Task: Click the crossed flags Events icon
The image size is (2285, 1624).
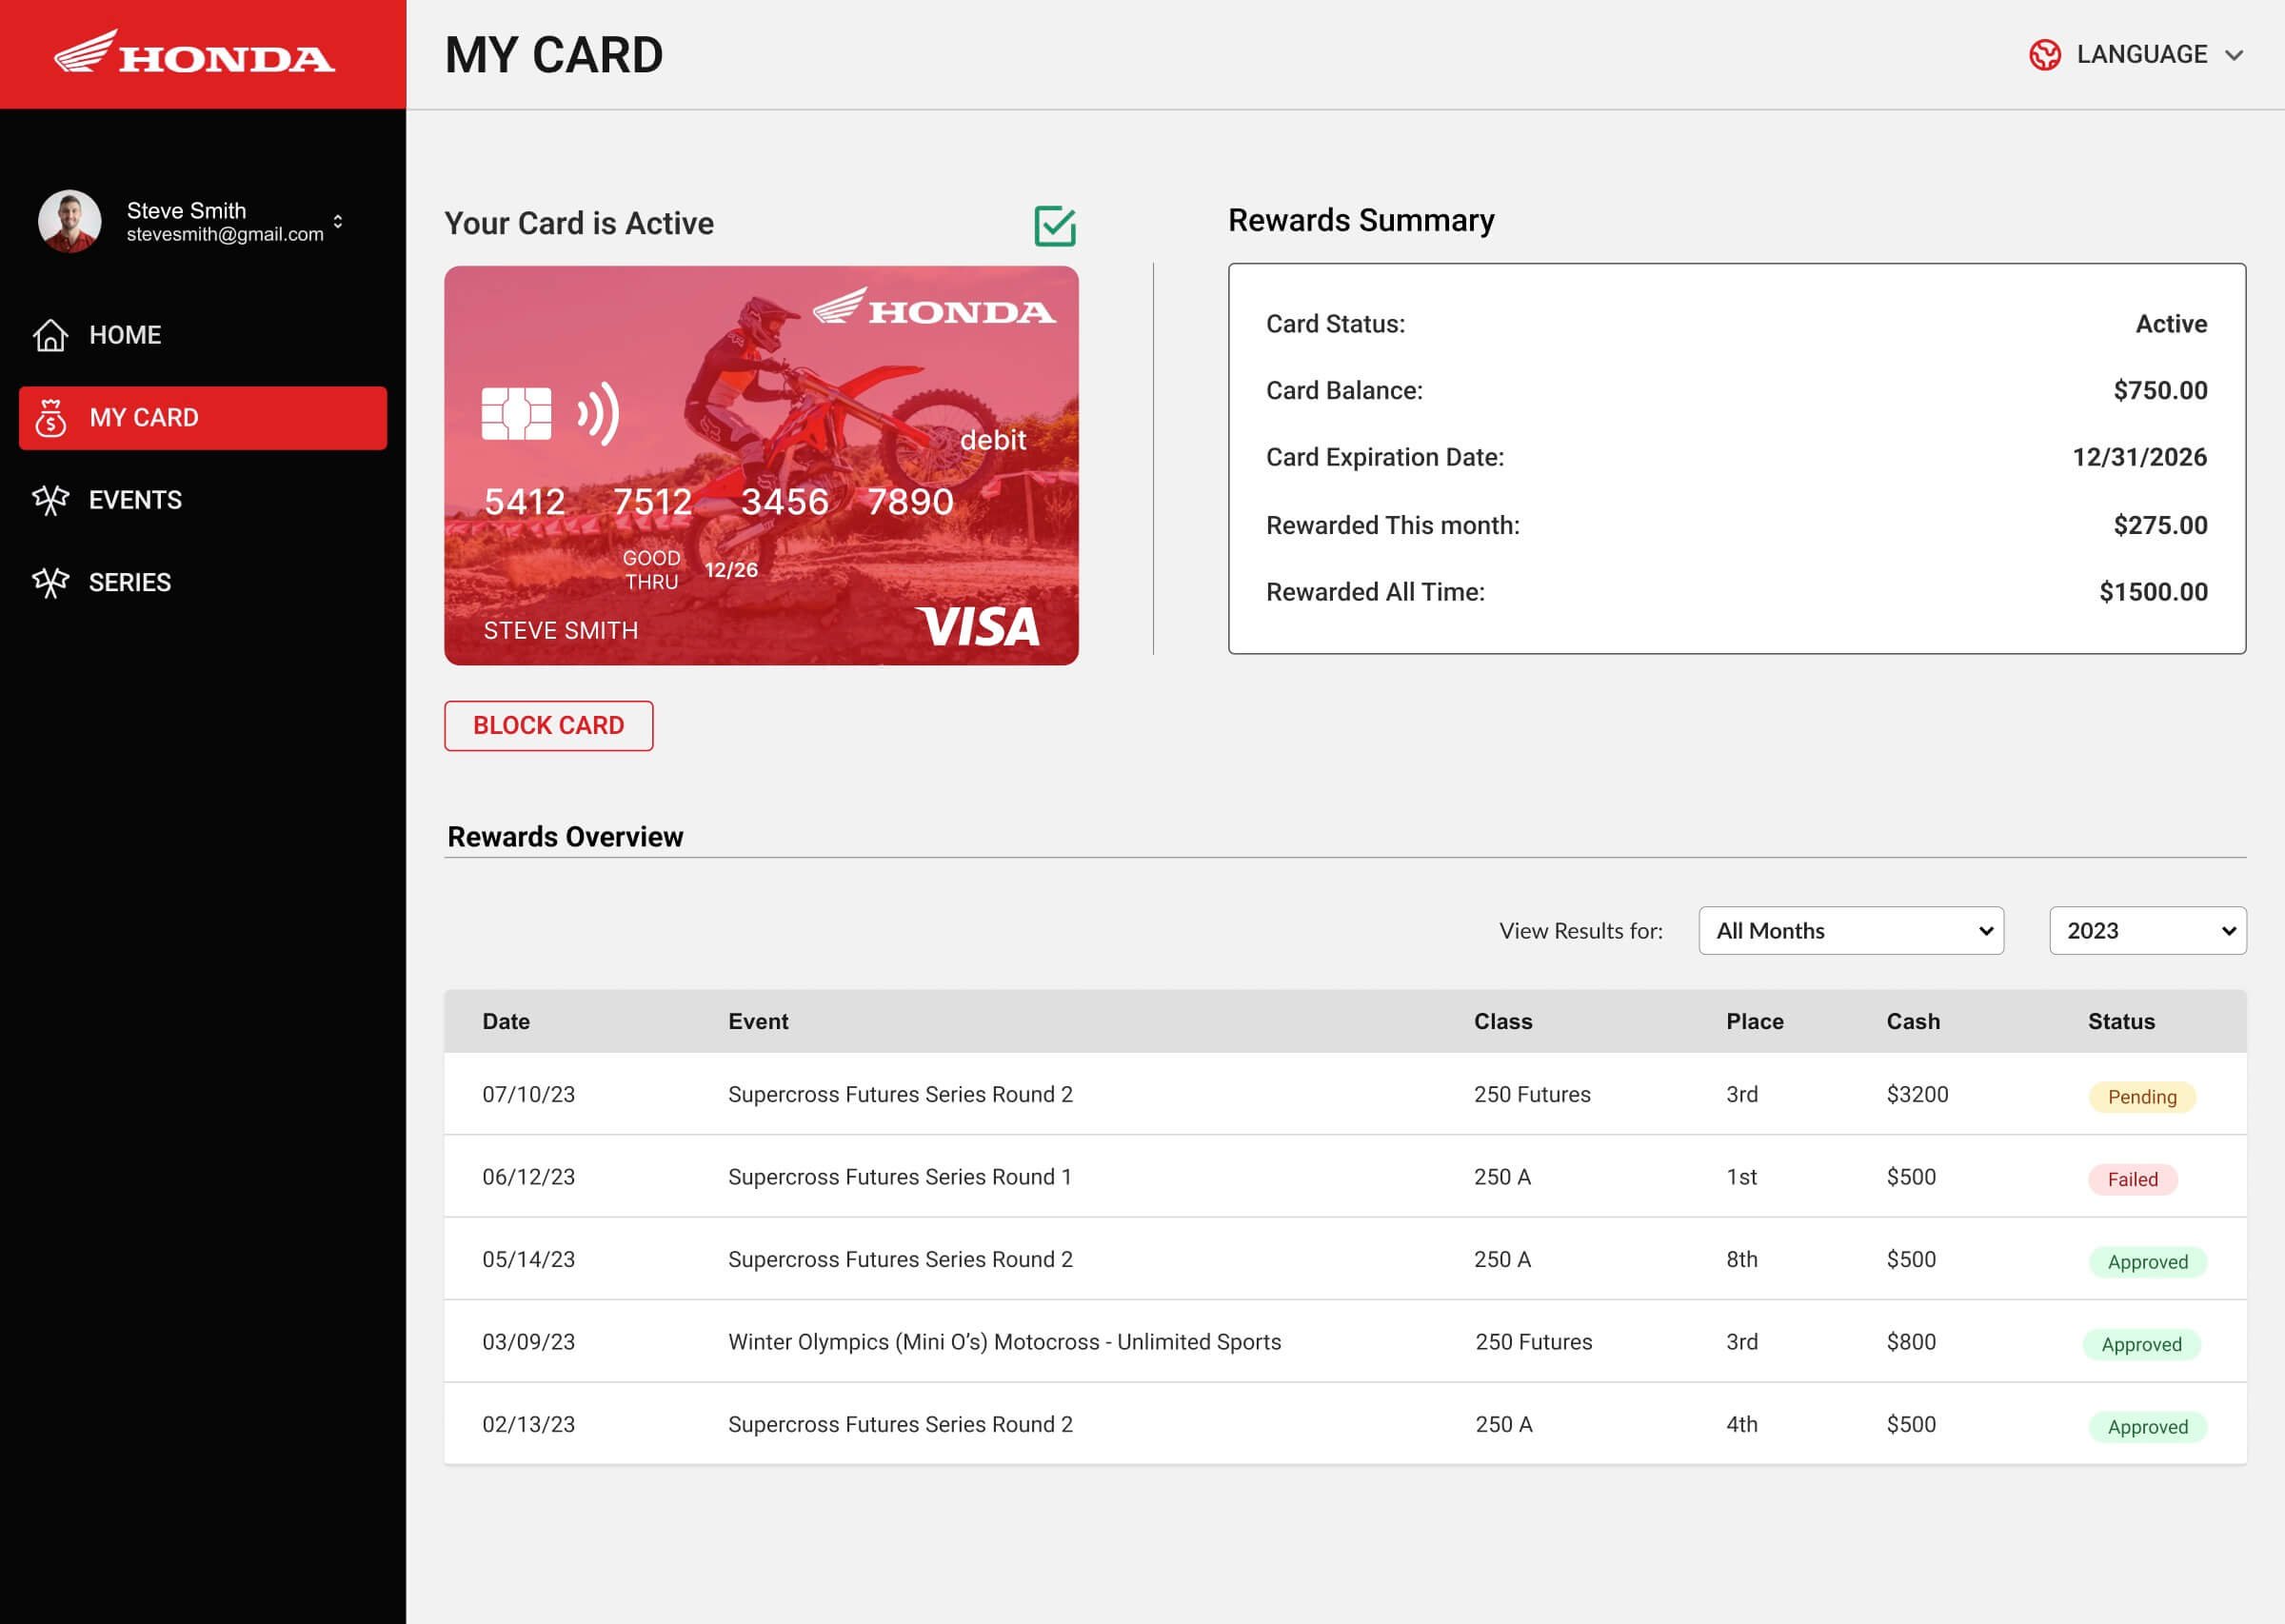Action: pyautogui.click(x=50, y=500)
